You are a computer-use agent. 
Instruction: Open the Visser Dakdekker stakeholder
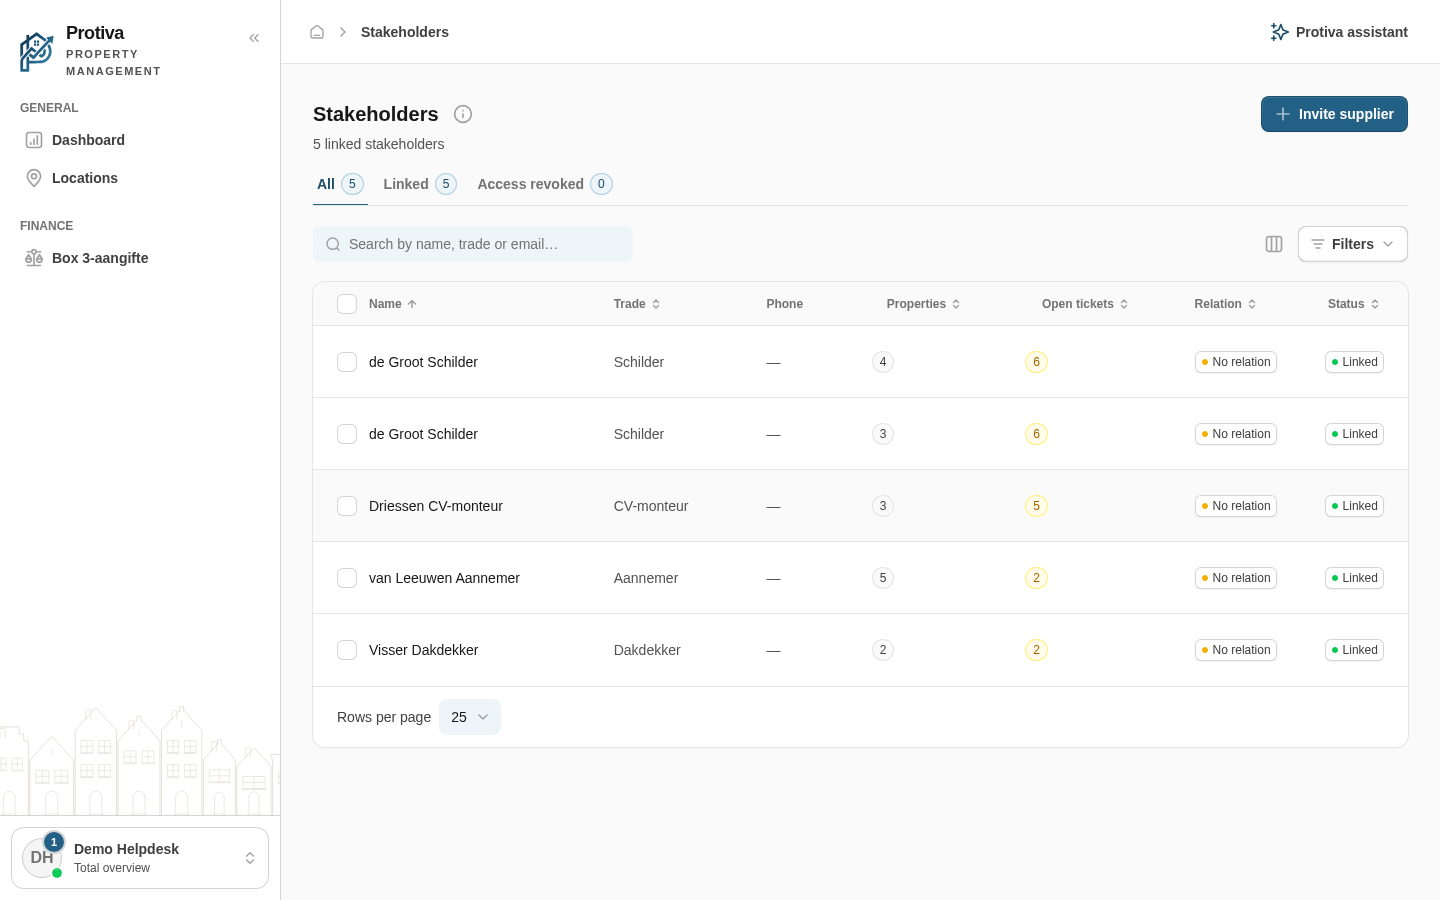tap(424, 650)
